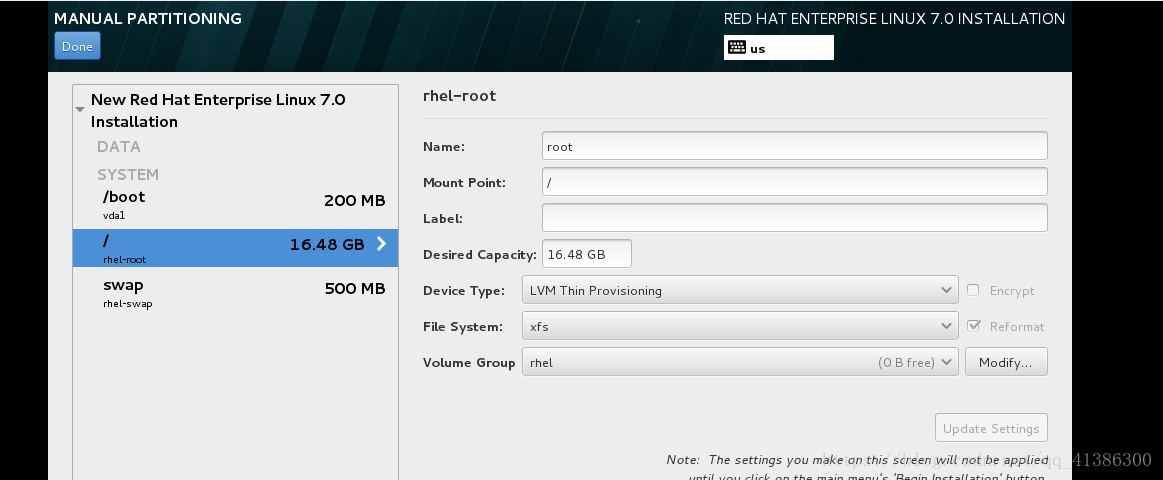Click the MANUAL PARTITIONING title
The image size is (1163, 480).
coord(148,19)
